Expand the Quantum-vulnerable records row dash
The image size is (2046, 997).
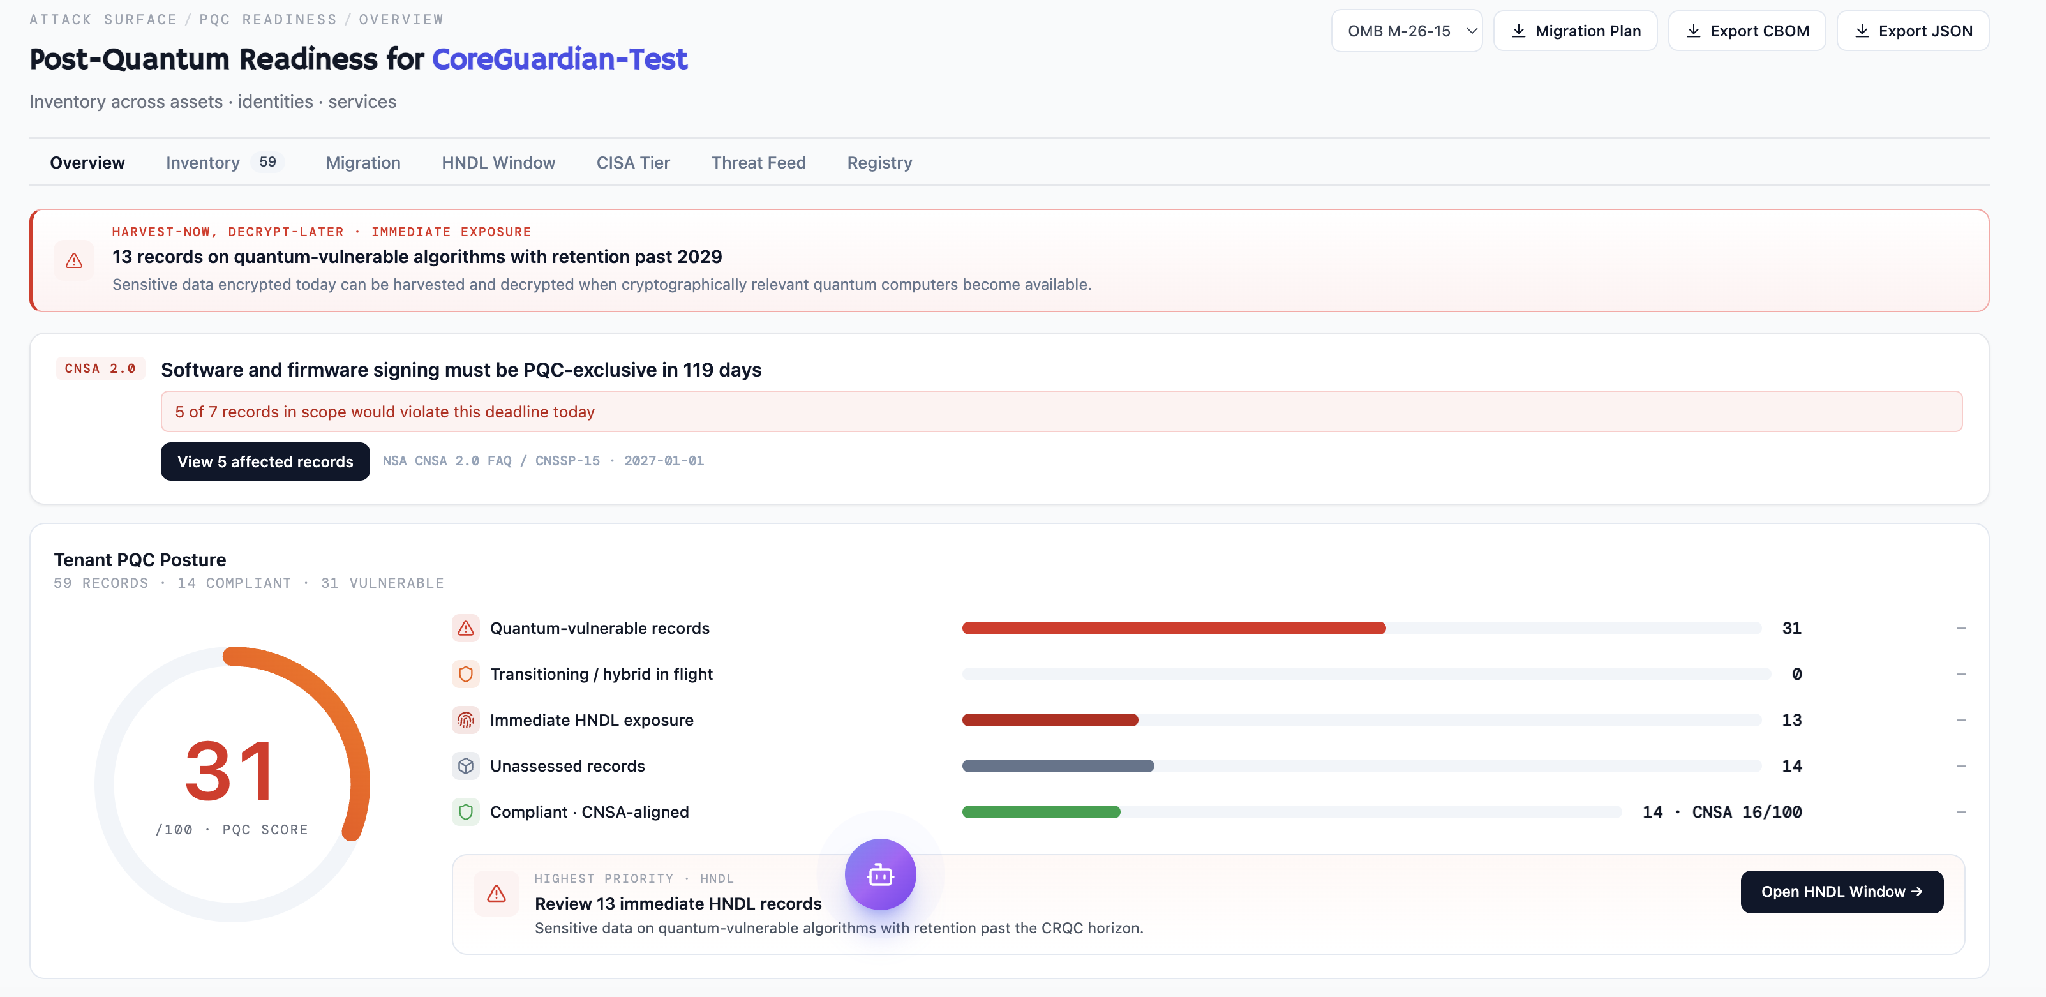pos(1961,628)
